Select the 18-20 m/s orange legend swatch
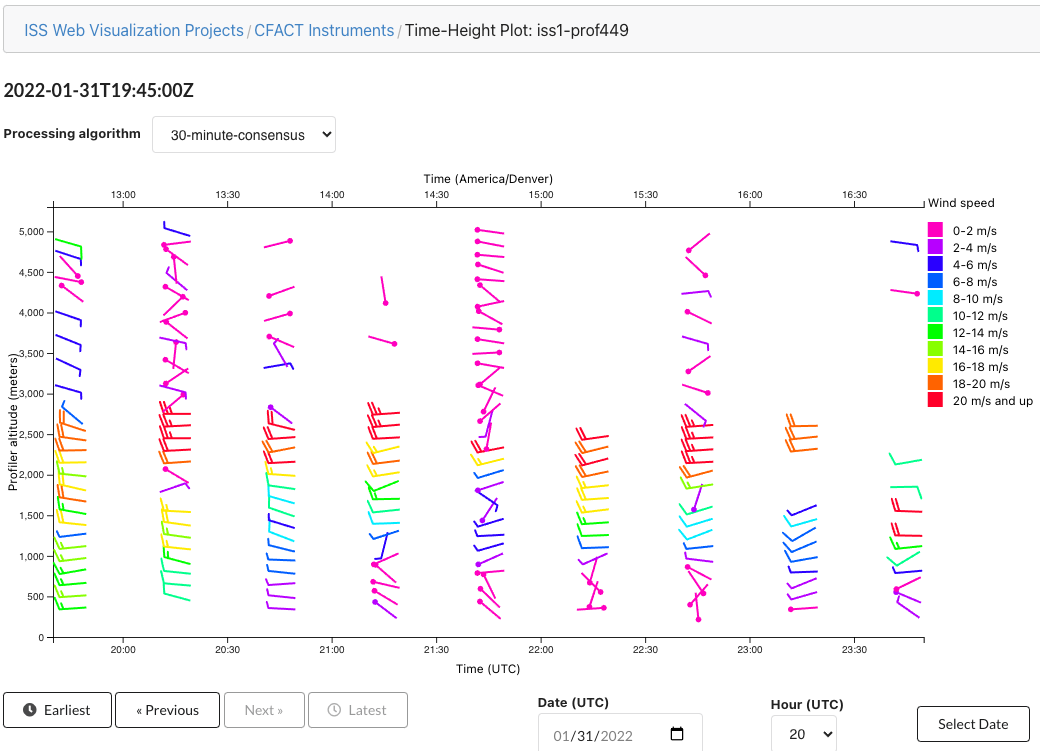The height and width of the screenshot is (751, 1040). coord(936,383)
